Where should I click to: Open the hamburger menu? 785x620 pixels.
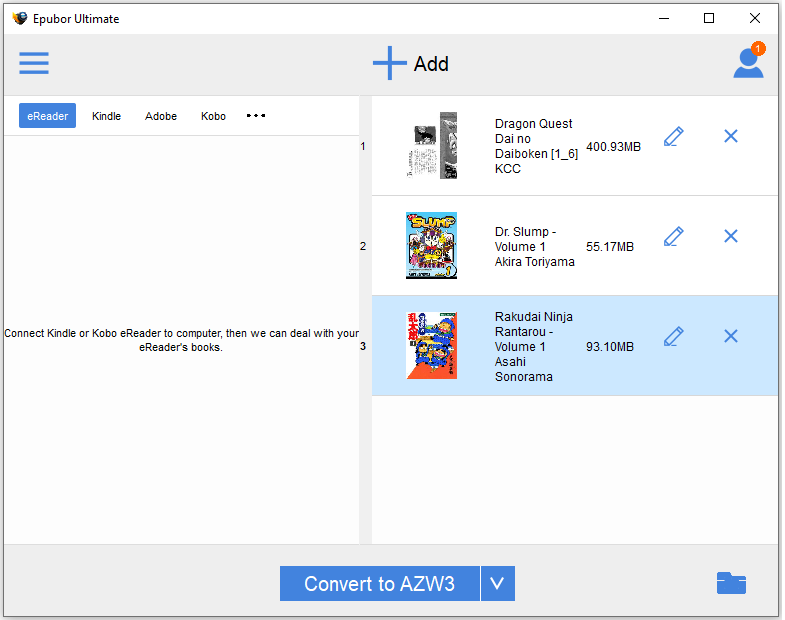point(34,63)
